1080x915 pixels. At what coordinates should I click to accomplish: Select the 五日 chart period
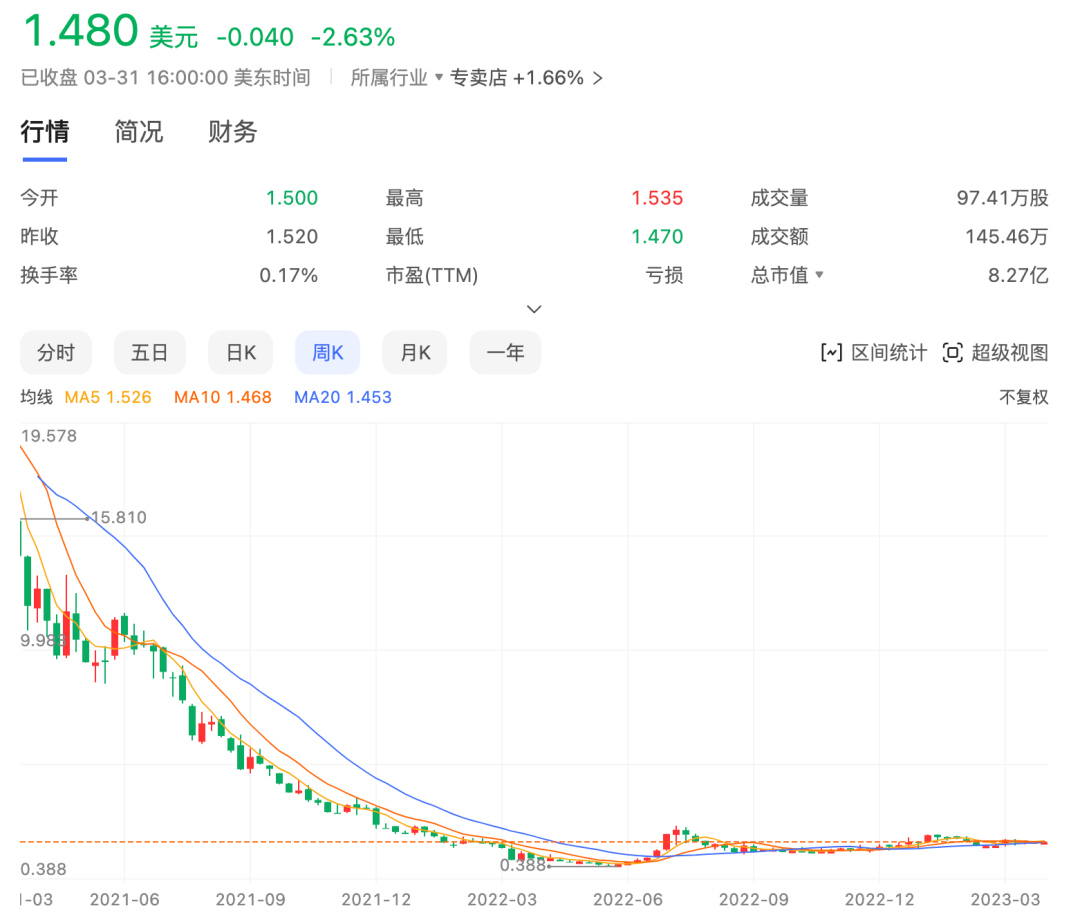pos(150,353)
